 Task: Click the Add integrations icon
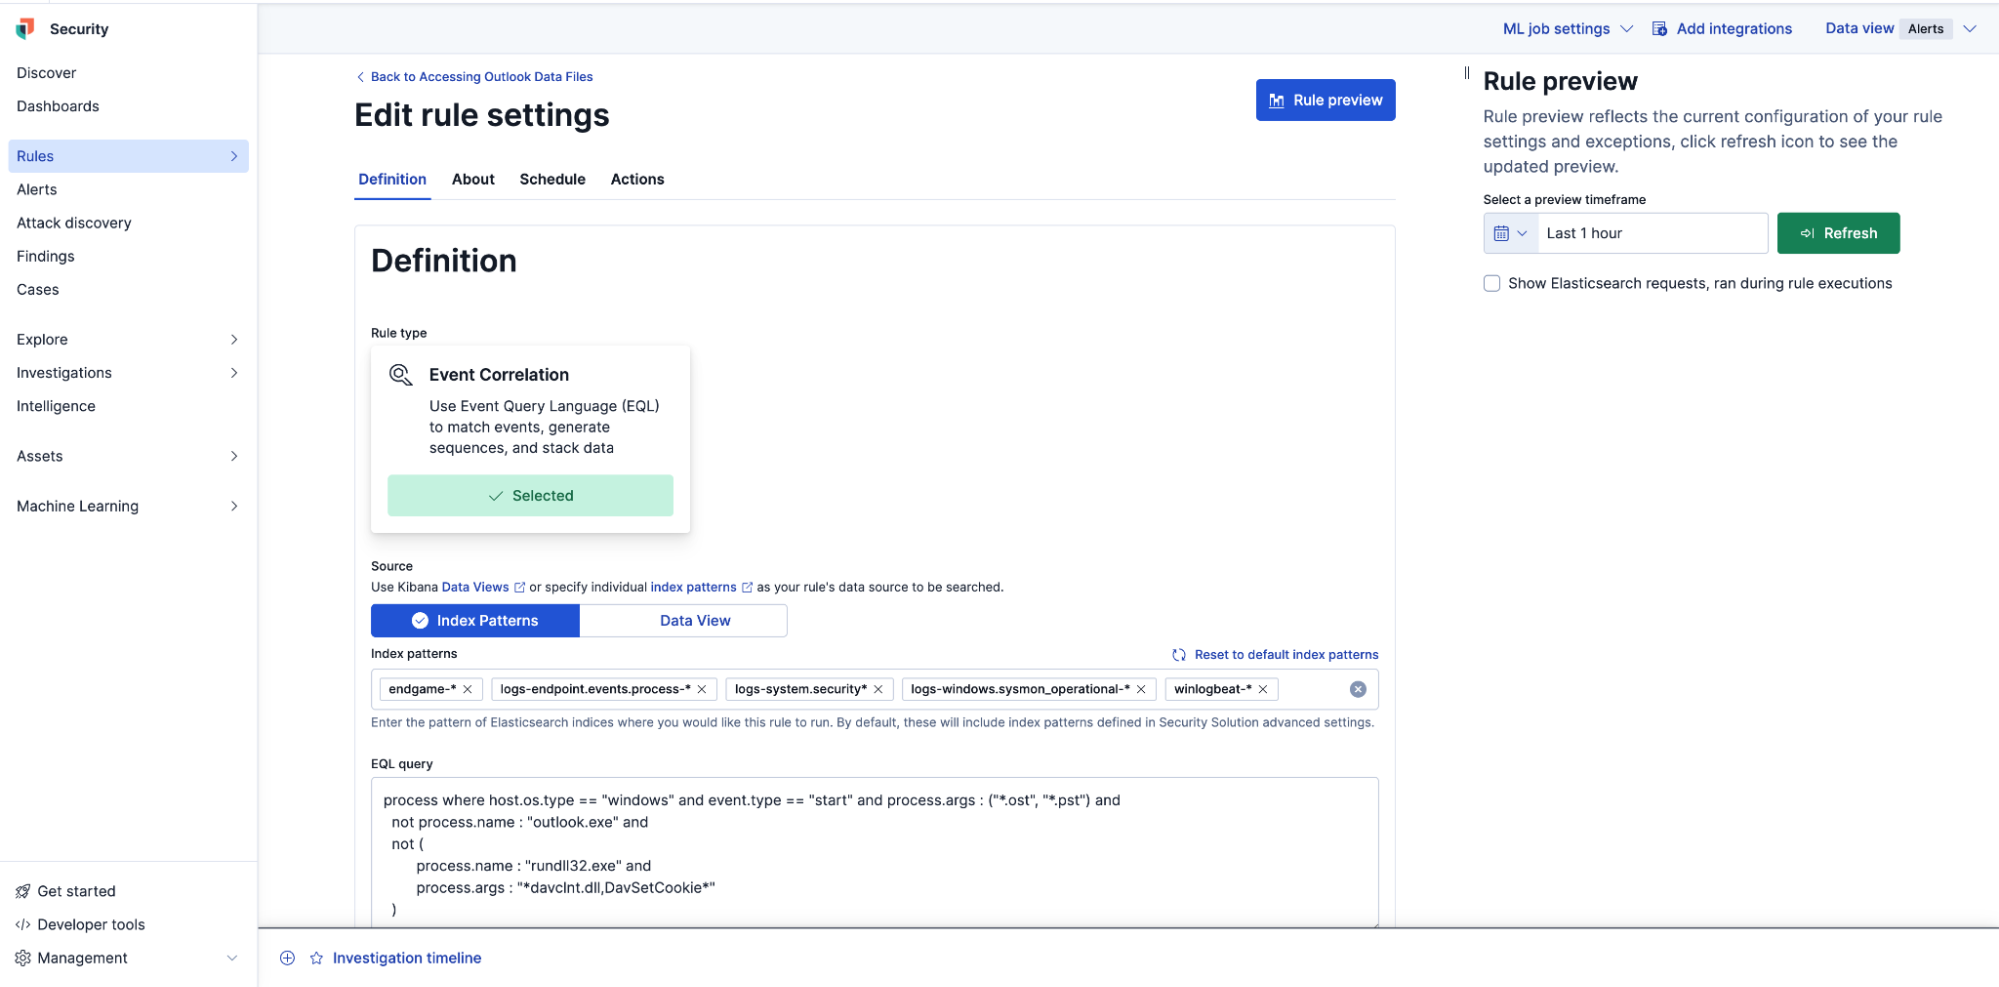[1658, 28]
